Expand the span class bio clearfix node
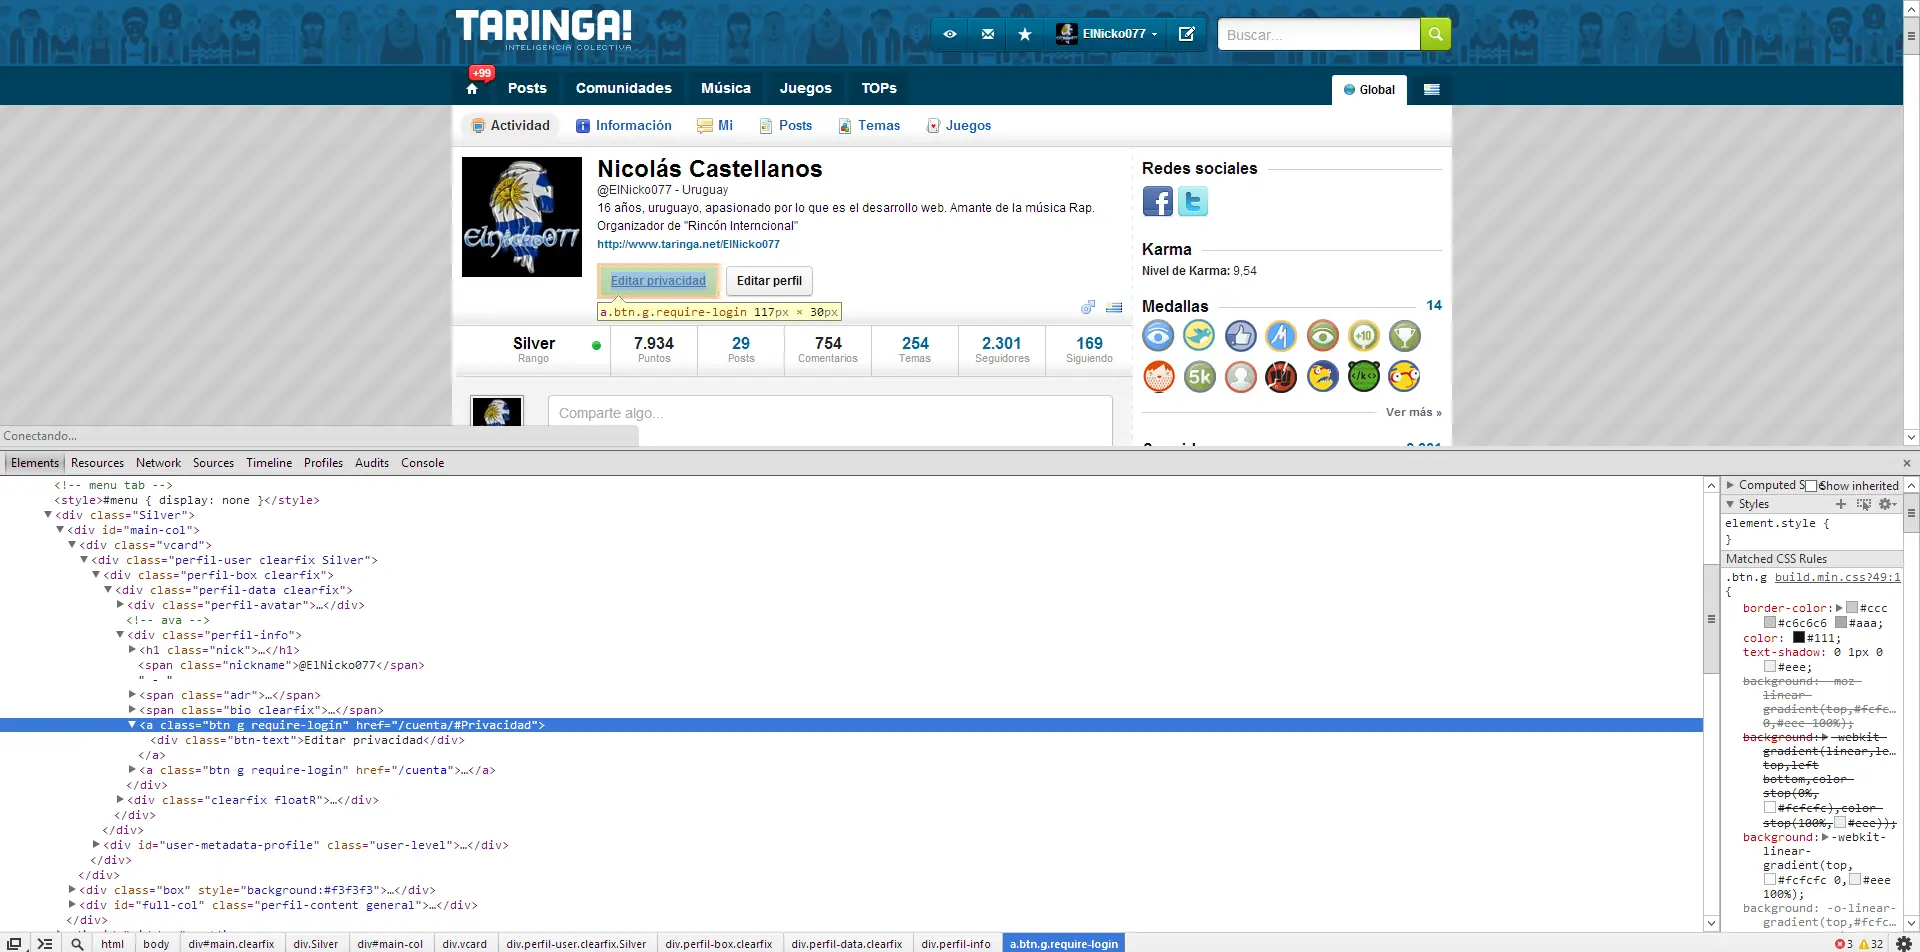The width and height of the screenshot is (1920, 952). [132, 710]
